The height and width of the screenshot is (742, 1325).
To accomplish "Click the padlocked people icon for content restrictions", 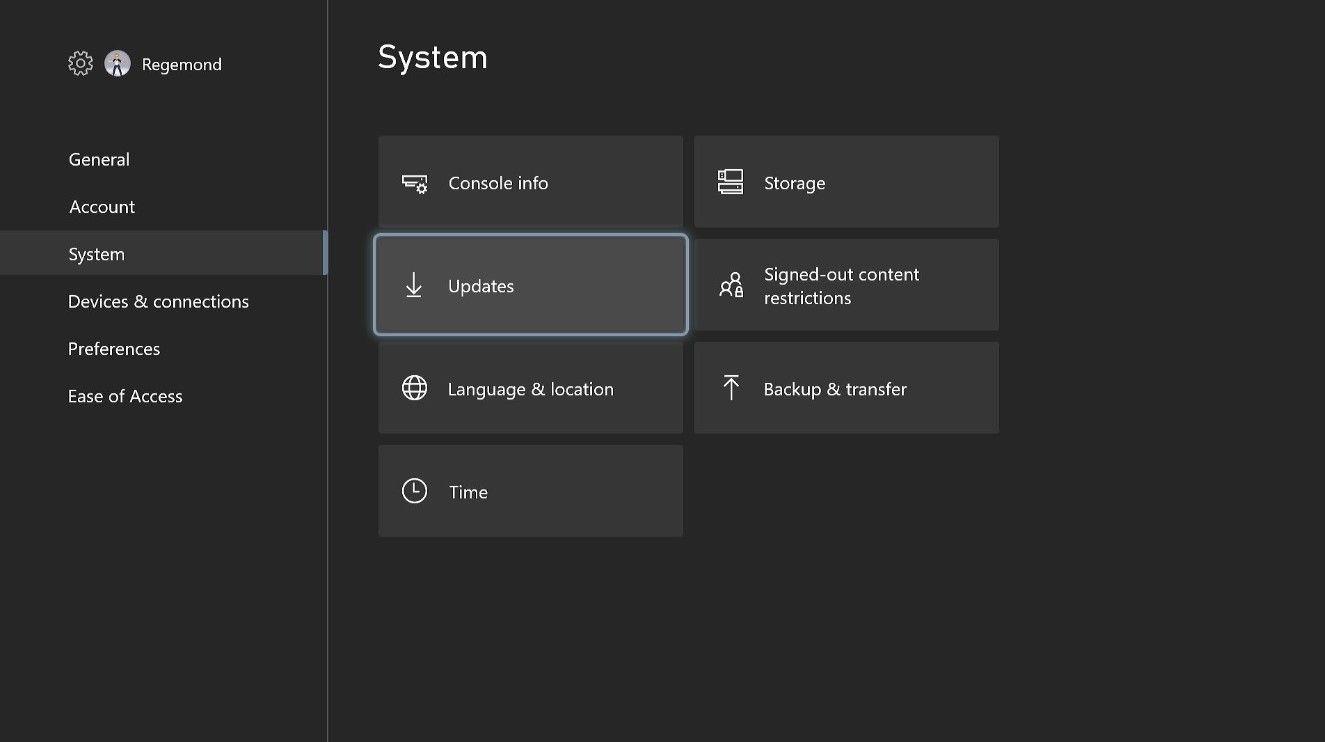I will point(730,284).
